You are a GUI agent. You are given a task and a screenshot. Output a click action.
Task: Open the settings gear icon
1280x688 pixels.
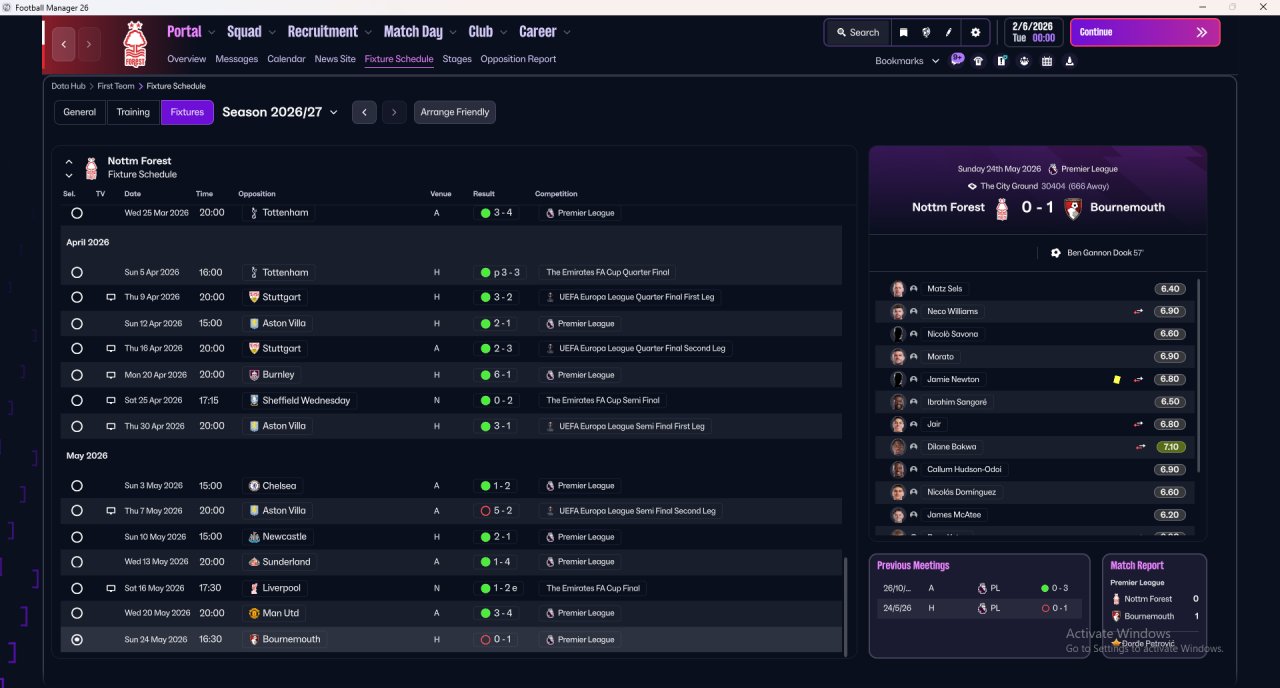[x=975, y=32]
